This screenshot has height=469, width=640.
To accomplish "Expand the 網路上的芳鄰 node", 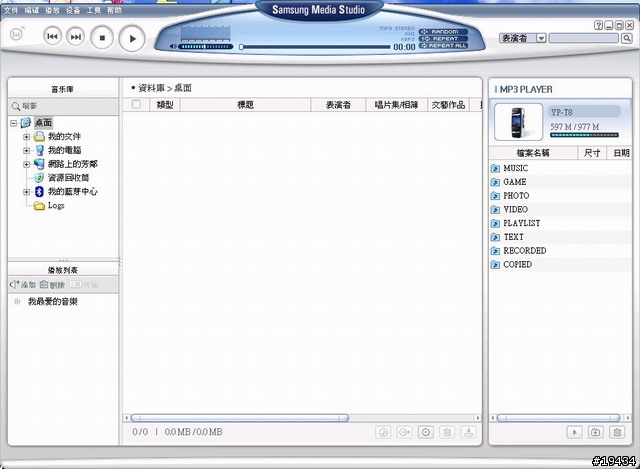I will [x=27, y=164].
